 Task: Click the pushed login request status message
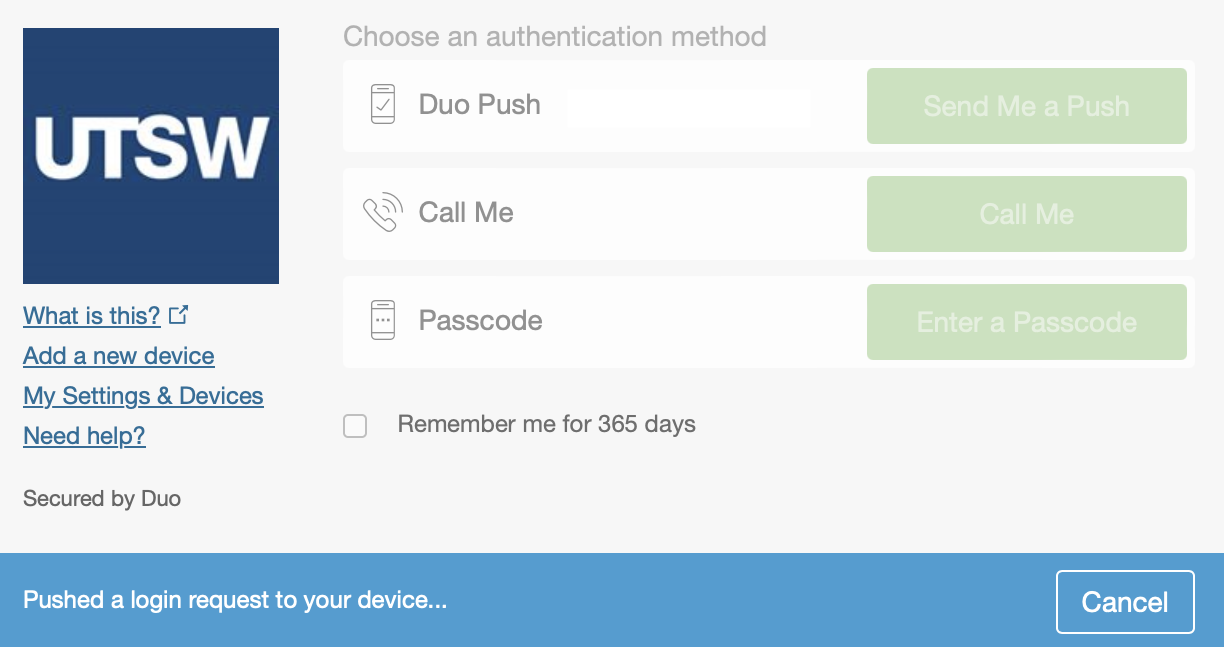point(237,600)
